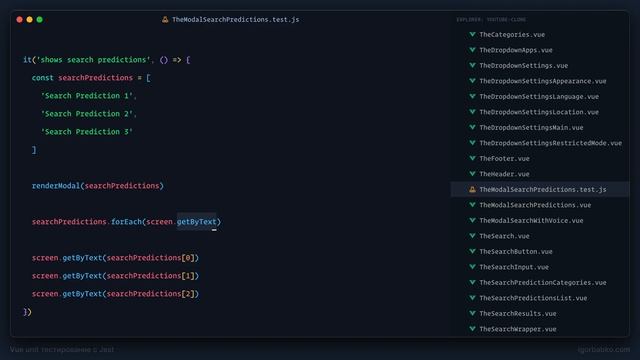Open TheModalSearchPredictions.vue component file
640x360 pixels.
(535, 205)
